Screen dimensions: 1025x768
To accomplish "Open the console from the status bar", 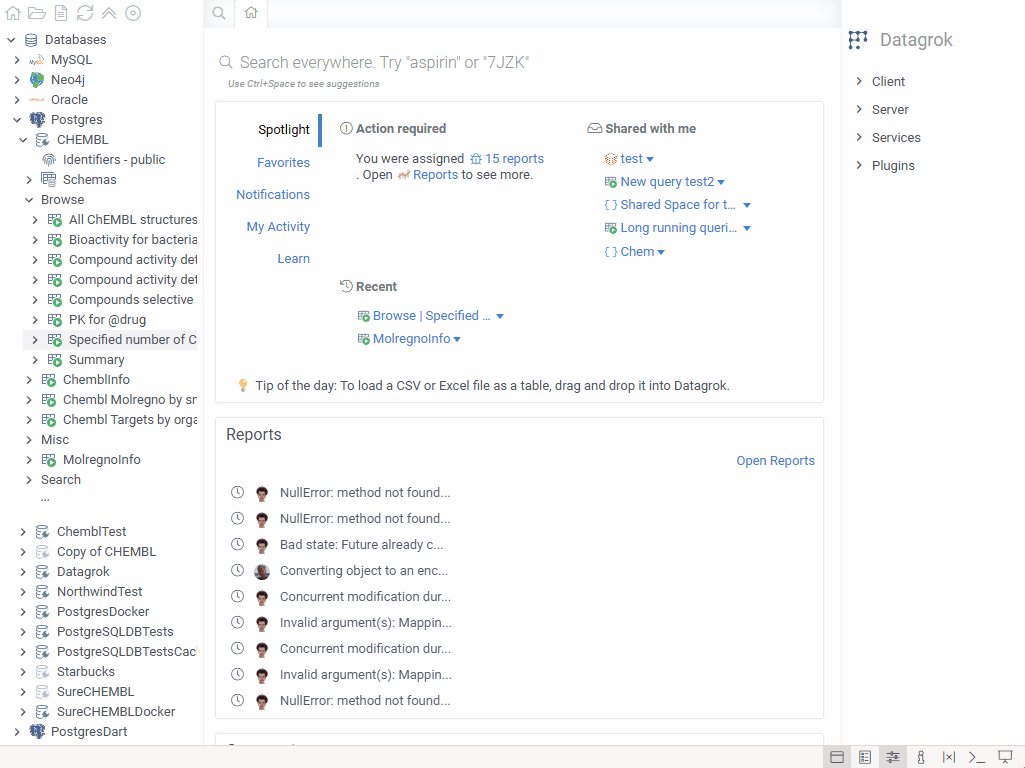I will 978,757.
